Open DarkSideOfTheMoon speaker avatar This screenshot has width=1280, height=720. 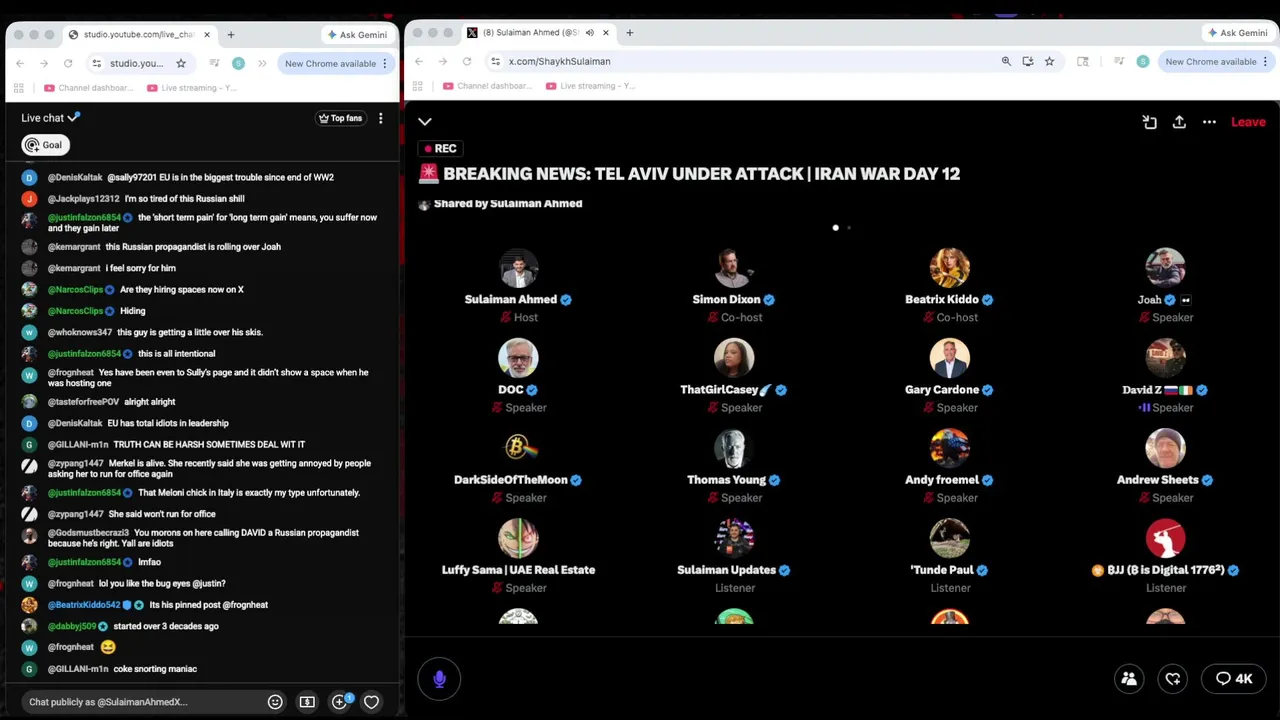point(518,448)
